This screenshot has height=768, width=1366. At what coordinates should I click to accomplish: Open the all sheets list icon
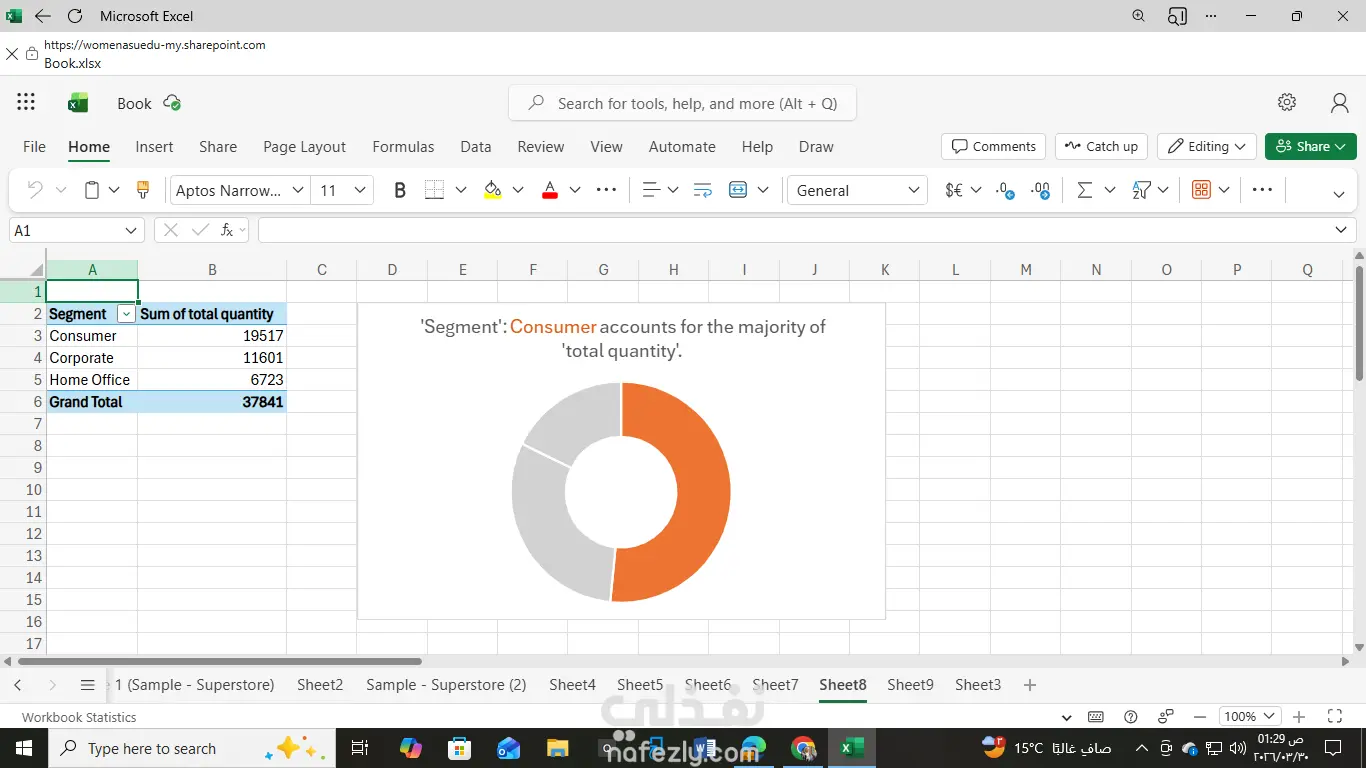[x=88, y=685]
